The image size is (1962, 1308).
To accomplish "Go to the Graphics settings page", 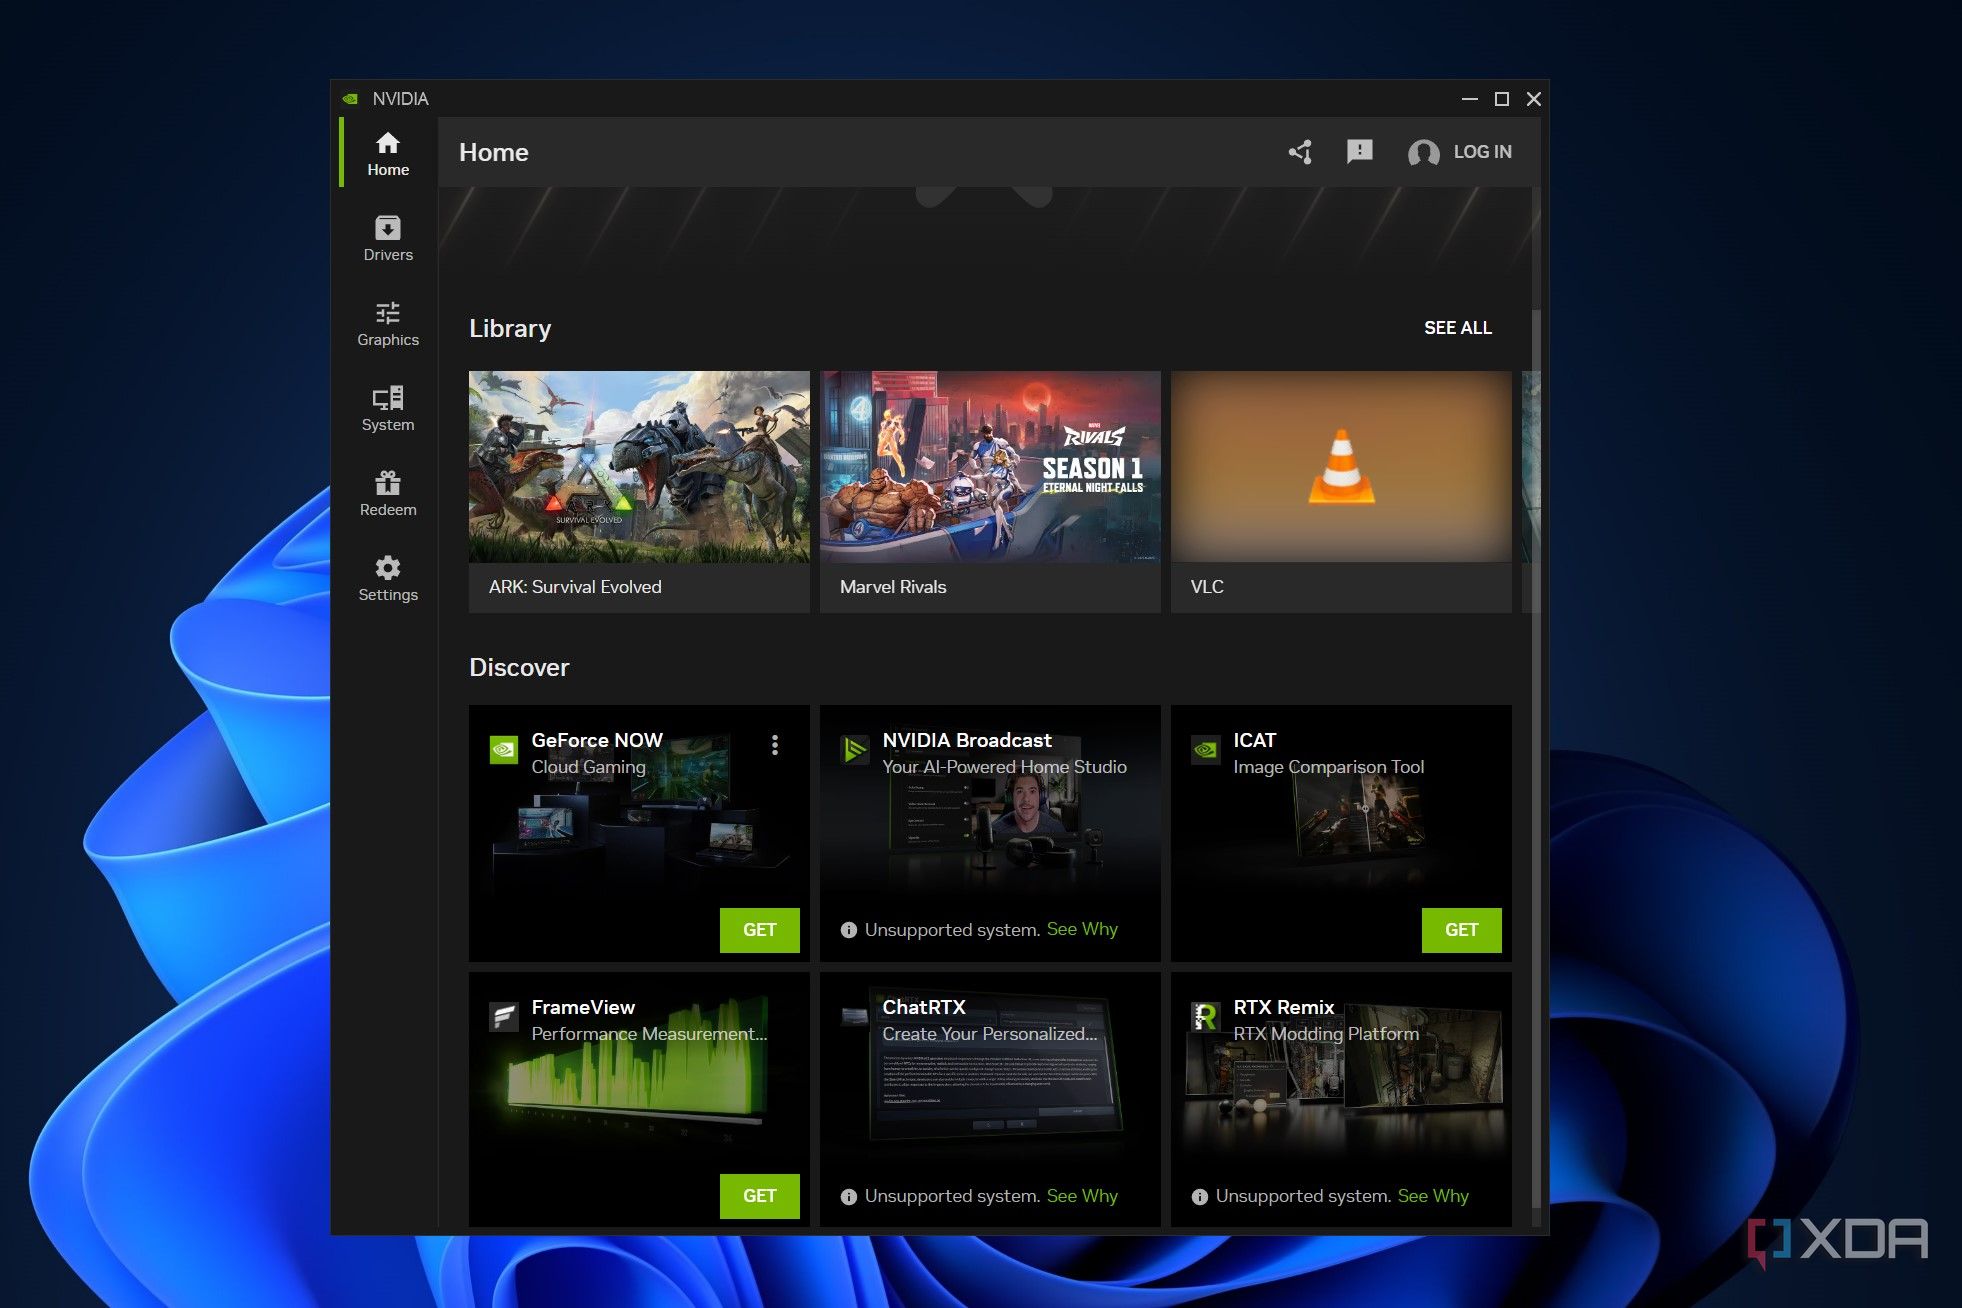I will [388, 324].
